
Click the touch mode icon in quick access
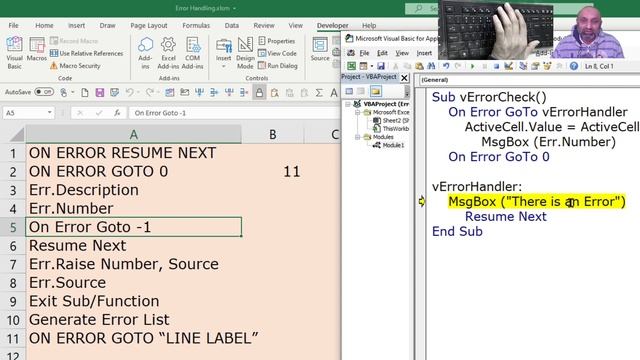coord(64,93)
